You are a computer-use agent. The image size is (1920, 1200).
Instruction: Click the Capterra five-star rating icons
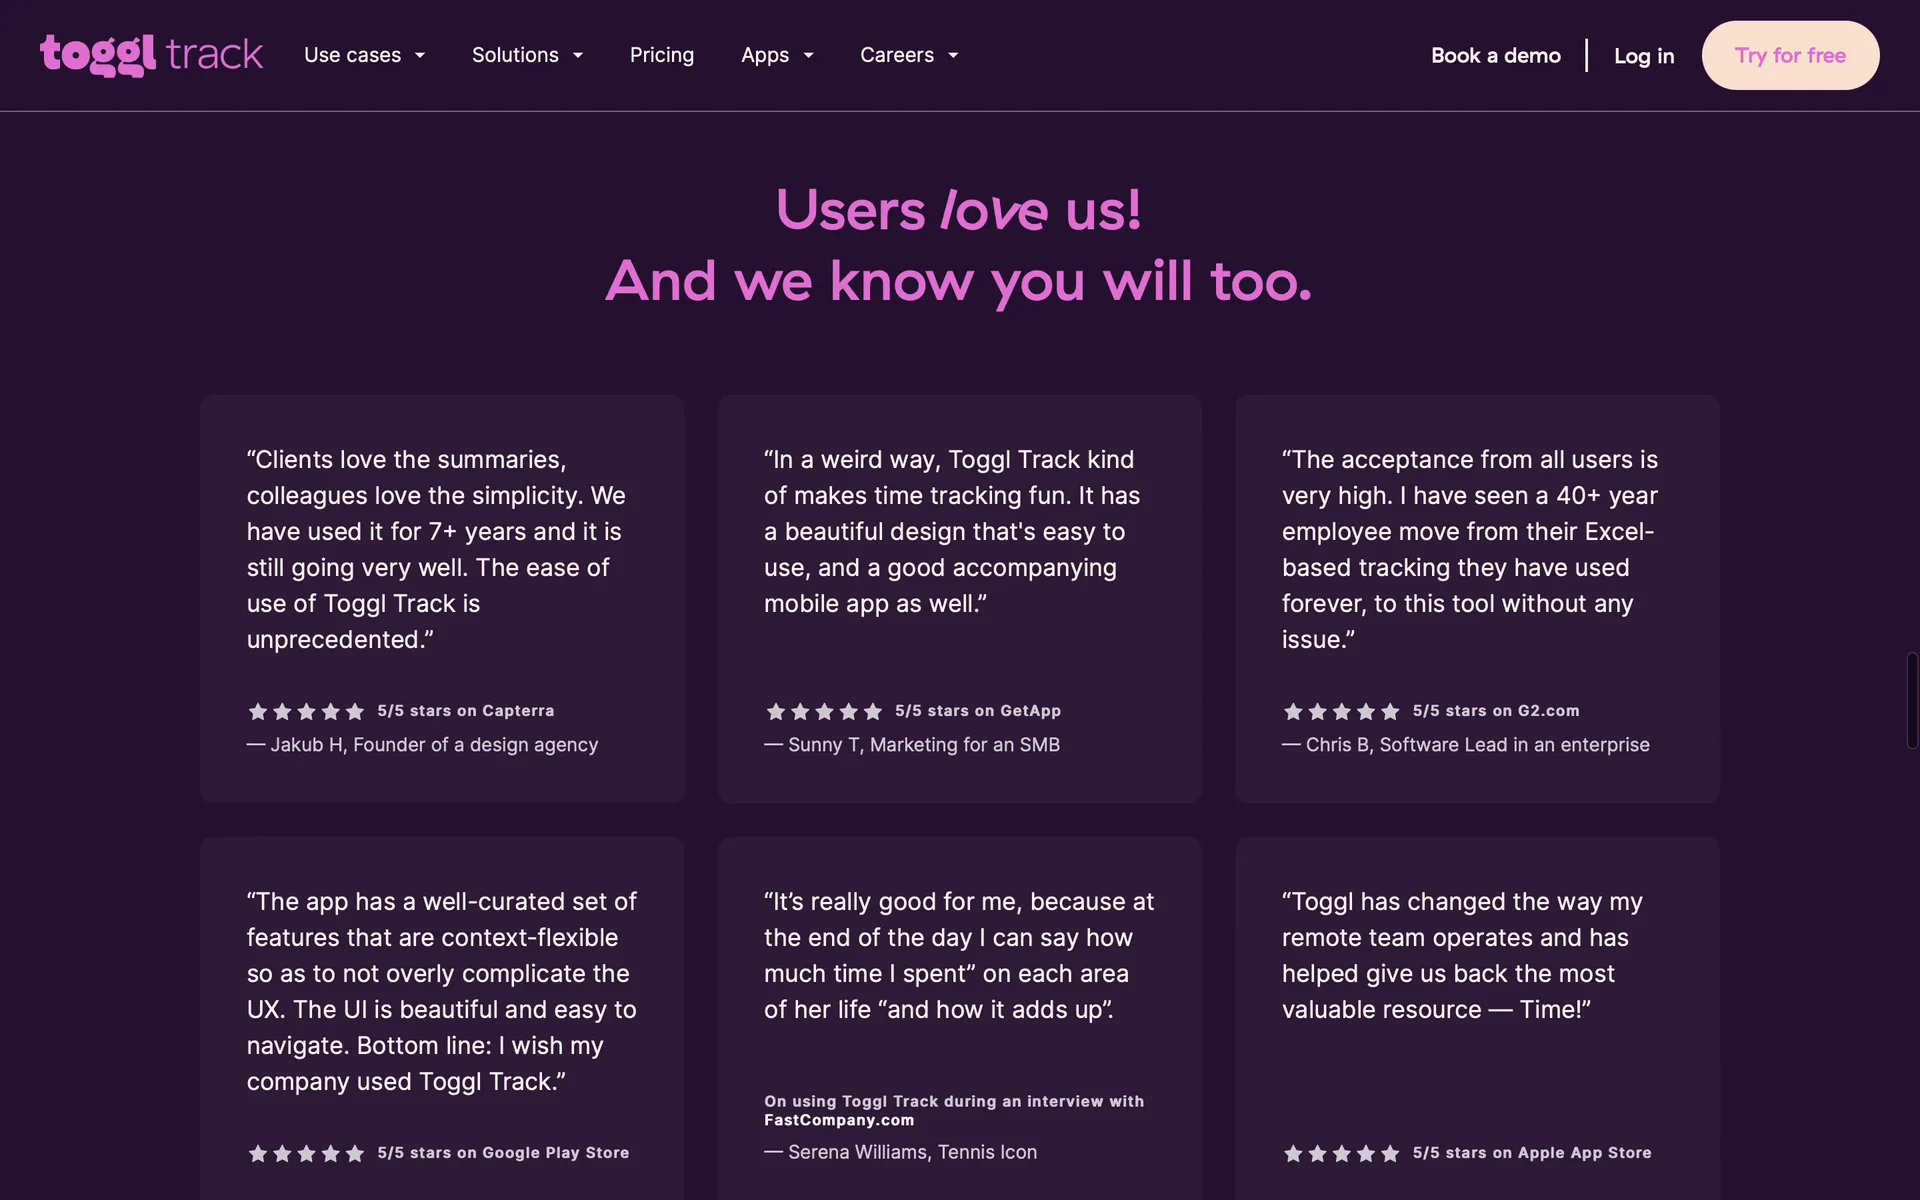pyautogui.click(x=306, y=712)
